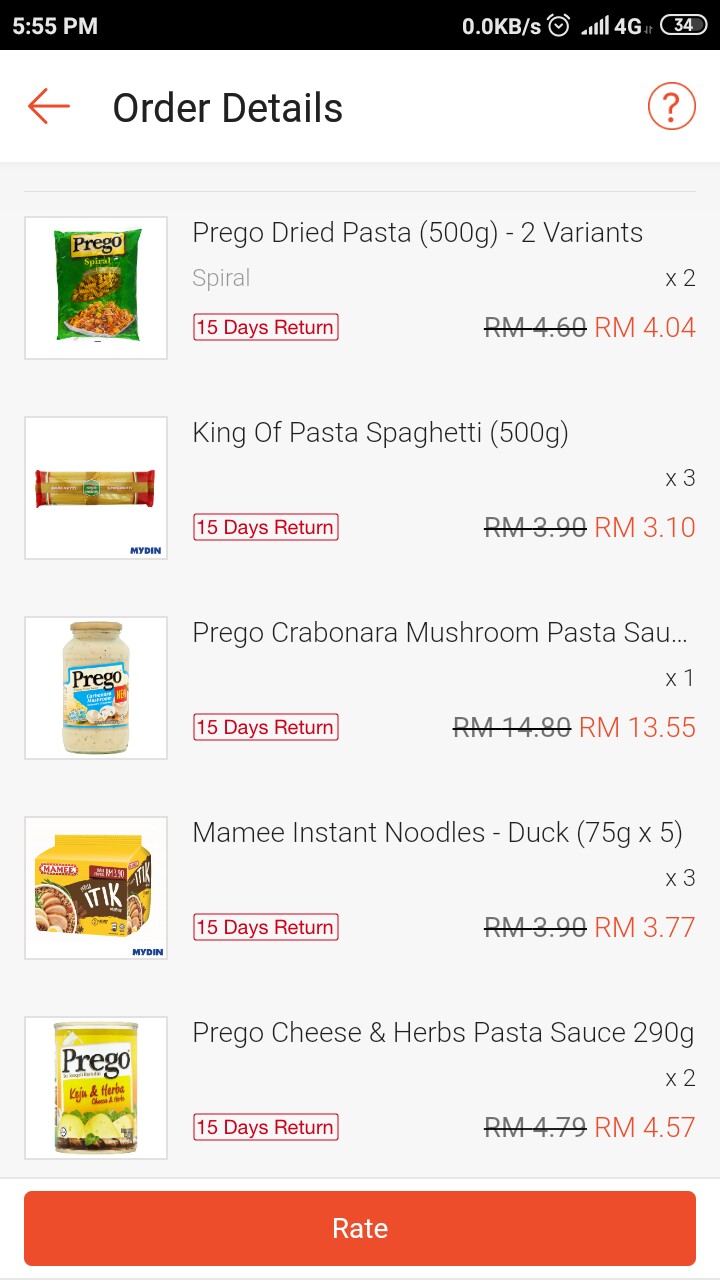Open the help question mark icon
Viewport: 720px width, 1280px height.
click(671, 106)
